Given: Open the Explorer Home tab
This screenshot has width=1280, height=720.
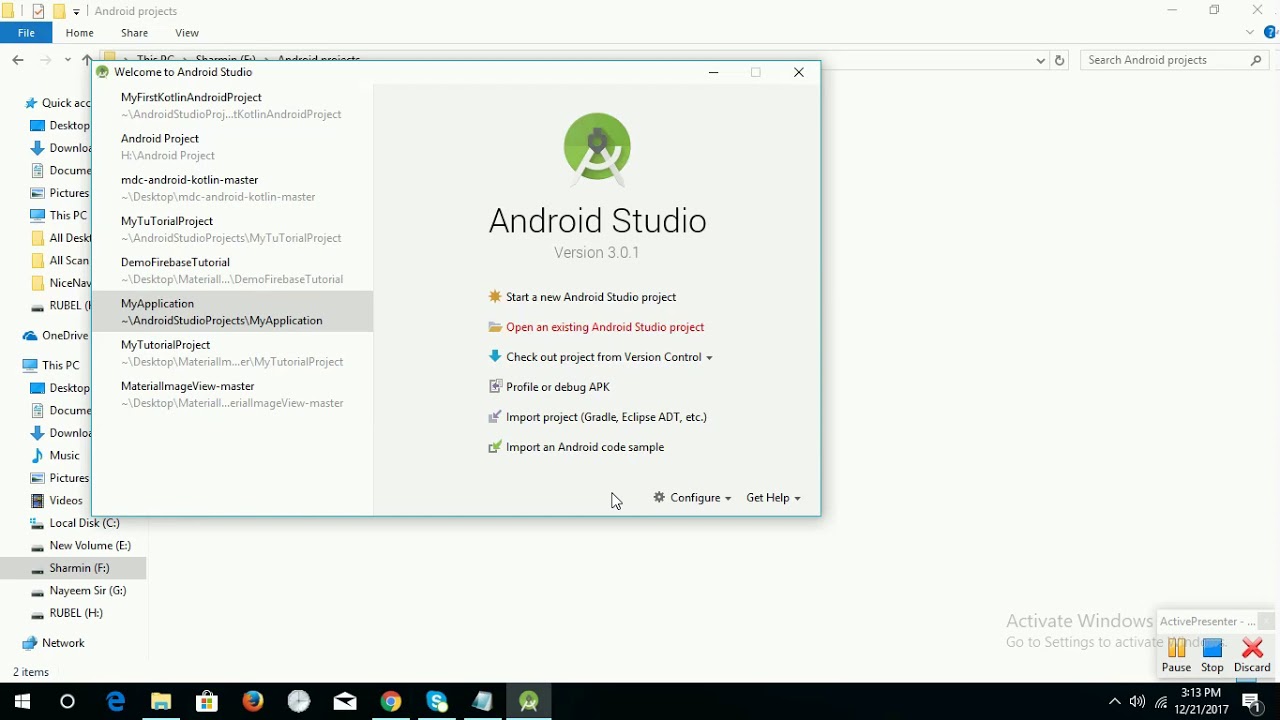Looking at the screenshot, I should [80, 33].
